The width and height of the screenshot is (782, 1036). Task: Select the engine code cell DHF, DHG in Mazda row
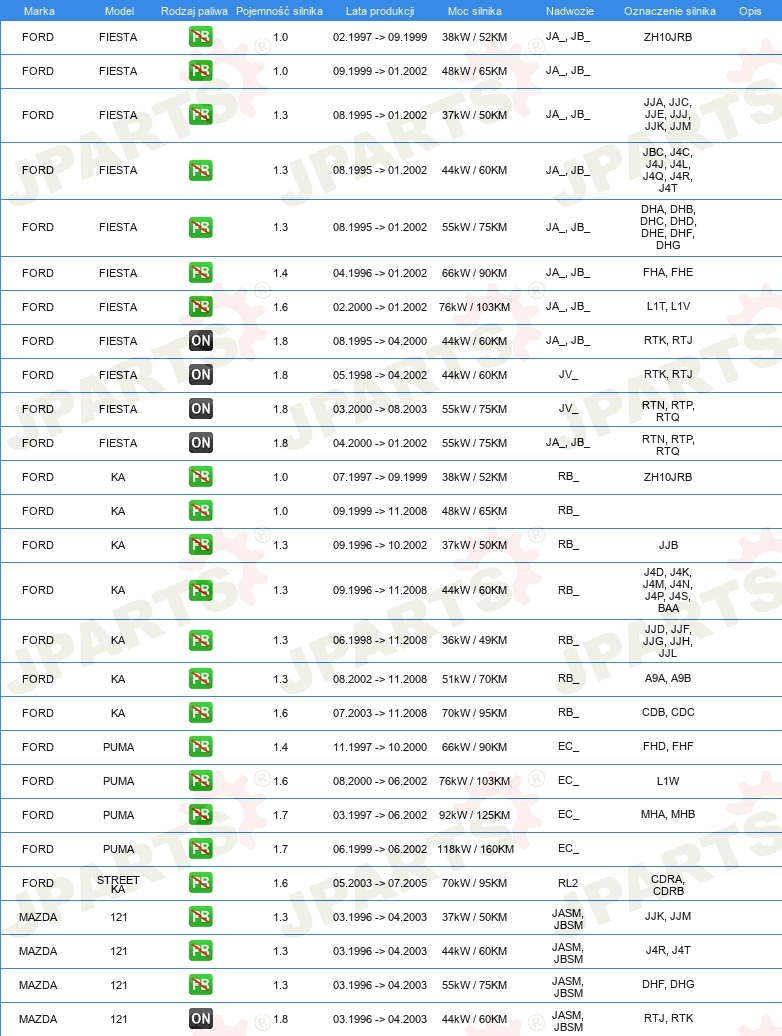pyautogui.click(x=668, y=984)
